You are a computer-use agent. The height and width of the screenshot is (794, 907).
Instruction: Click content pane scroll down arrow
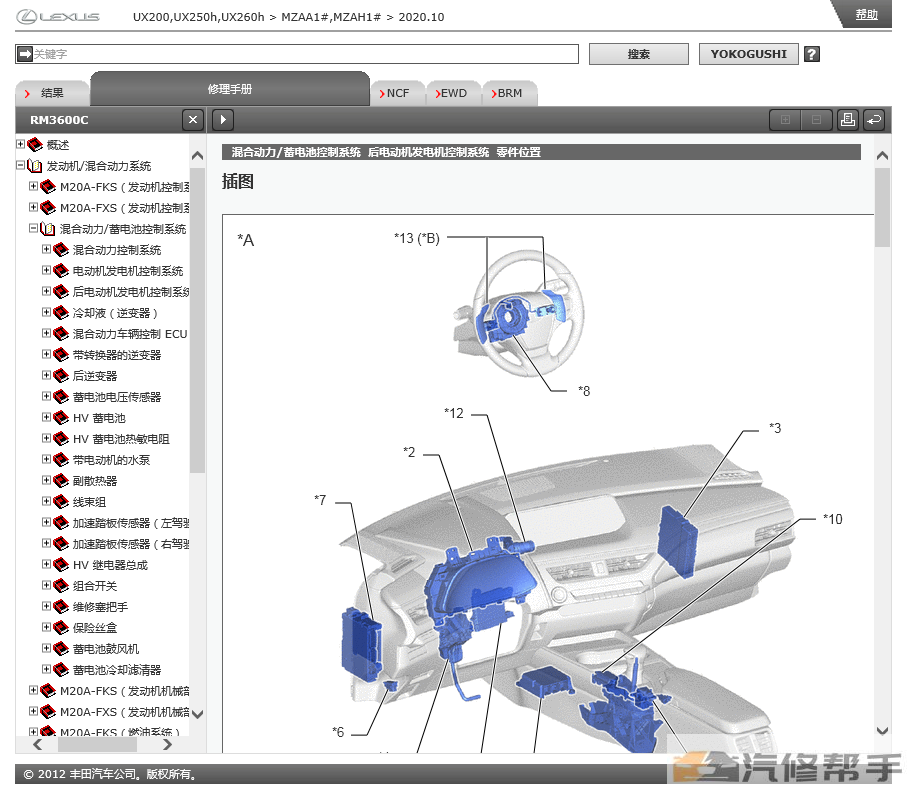pos(882,730)
